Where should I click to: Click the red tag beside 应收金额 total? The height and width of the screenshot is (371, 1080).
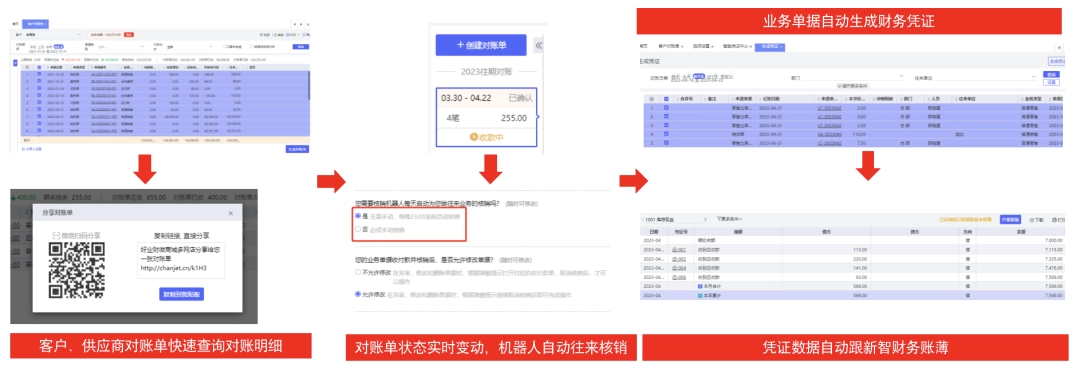(129, 33)
